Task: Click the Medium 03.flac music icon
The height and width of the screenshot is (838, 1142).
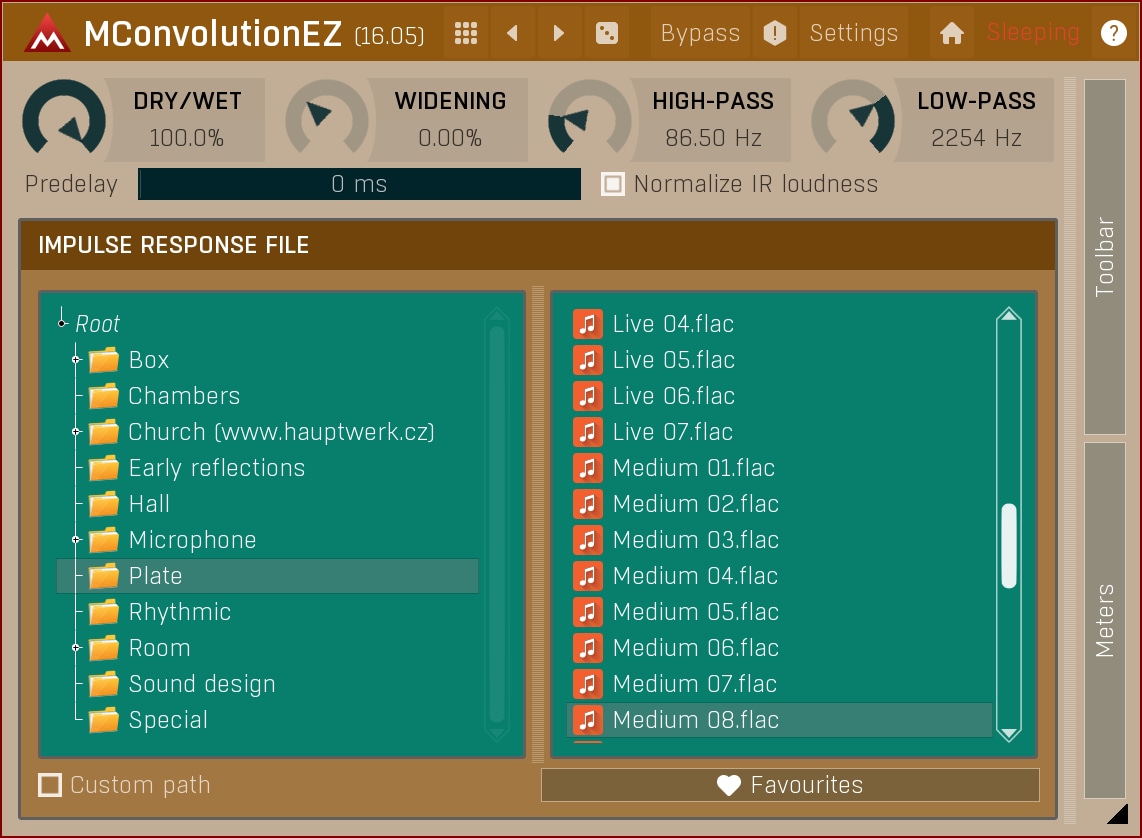Action: (x=588, y=539)
